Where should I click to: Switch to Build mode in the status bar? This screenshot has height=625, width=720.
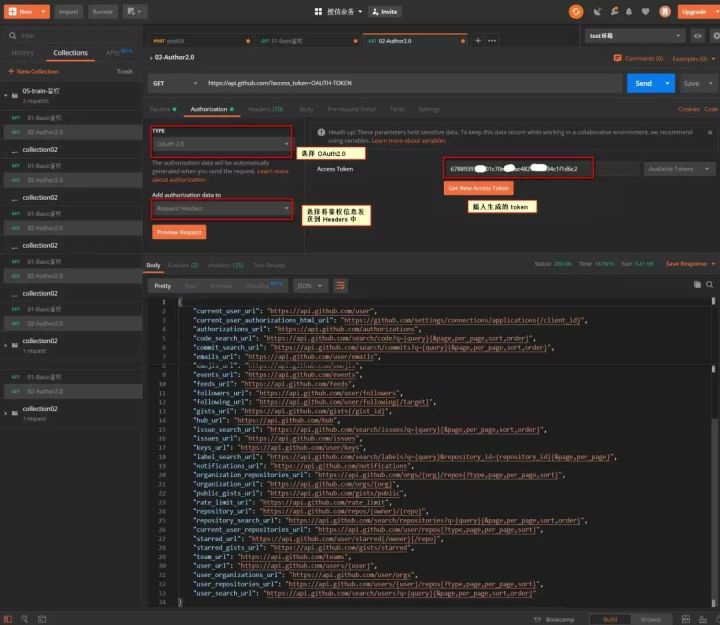[x=610, y=619]
